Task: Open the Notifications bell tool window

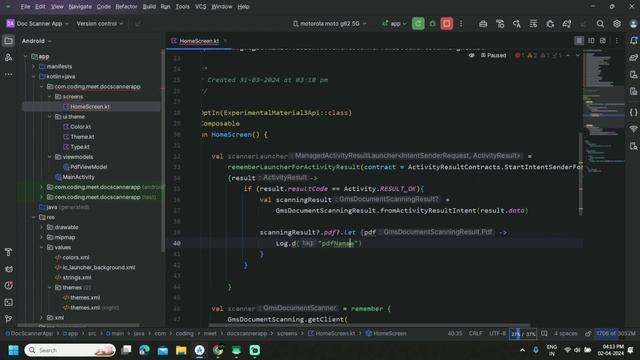Action: click(633, 41)
